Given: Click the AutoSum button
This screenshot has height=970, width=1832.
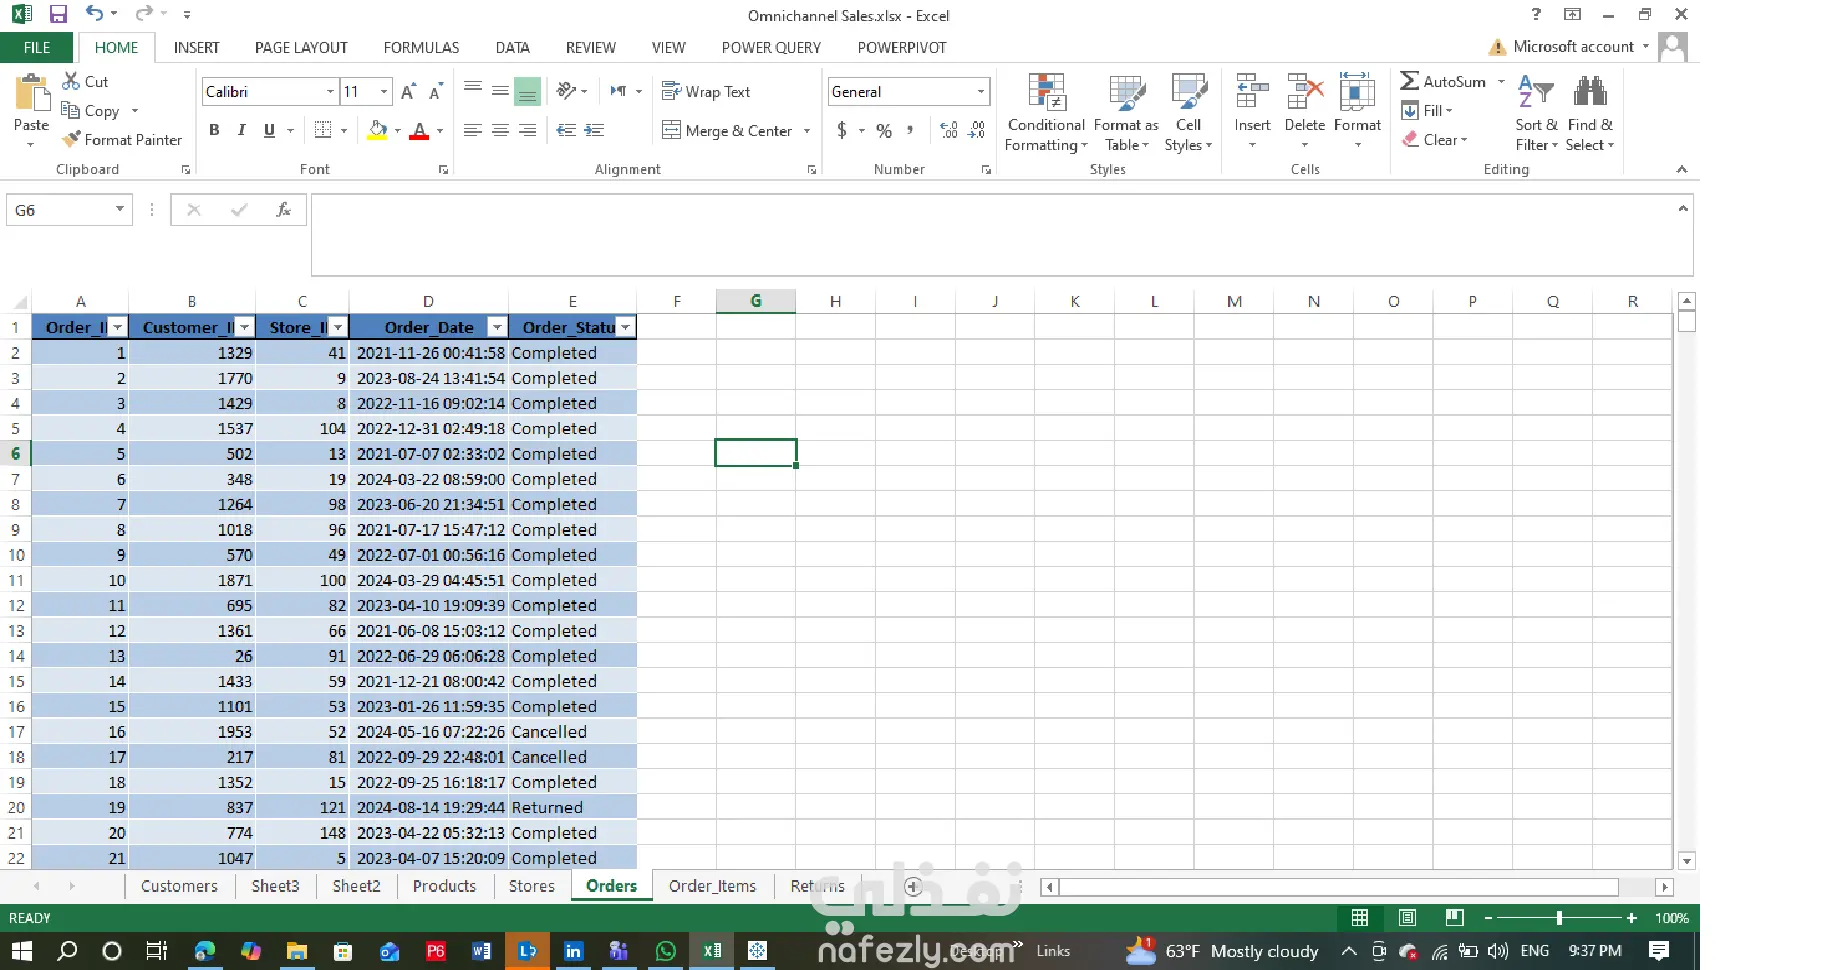Looking at the screenshot, I should click(1443, 82).
